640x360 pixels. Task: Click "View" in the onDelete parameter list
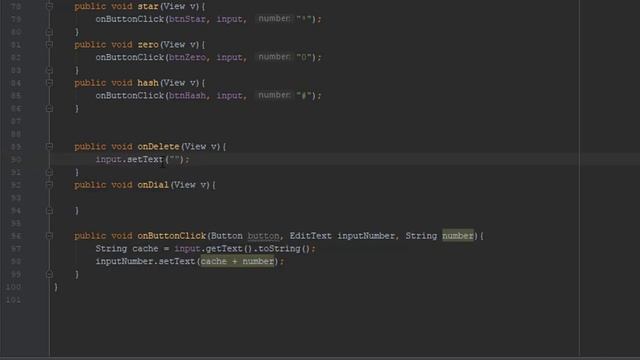(x=196, y=146)
